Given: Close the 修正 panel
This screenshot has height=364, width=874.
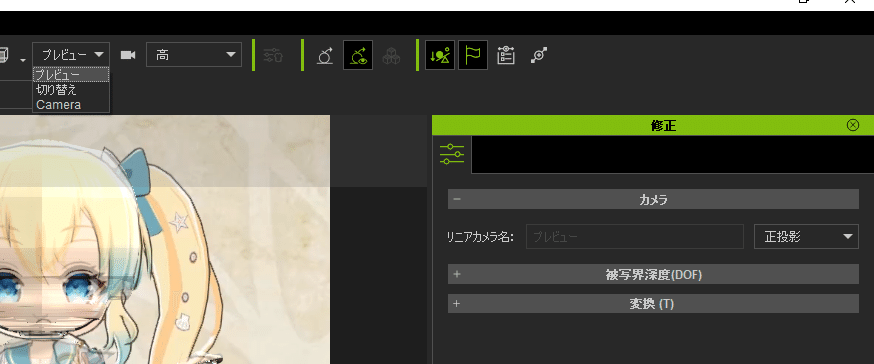Looking at the screenshot, I should point(853,125).
